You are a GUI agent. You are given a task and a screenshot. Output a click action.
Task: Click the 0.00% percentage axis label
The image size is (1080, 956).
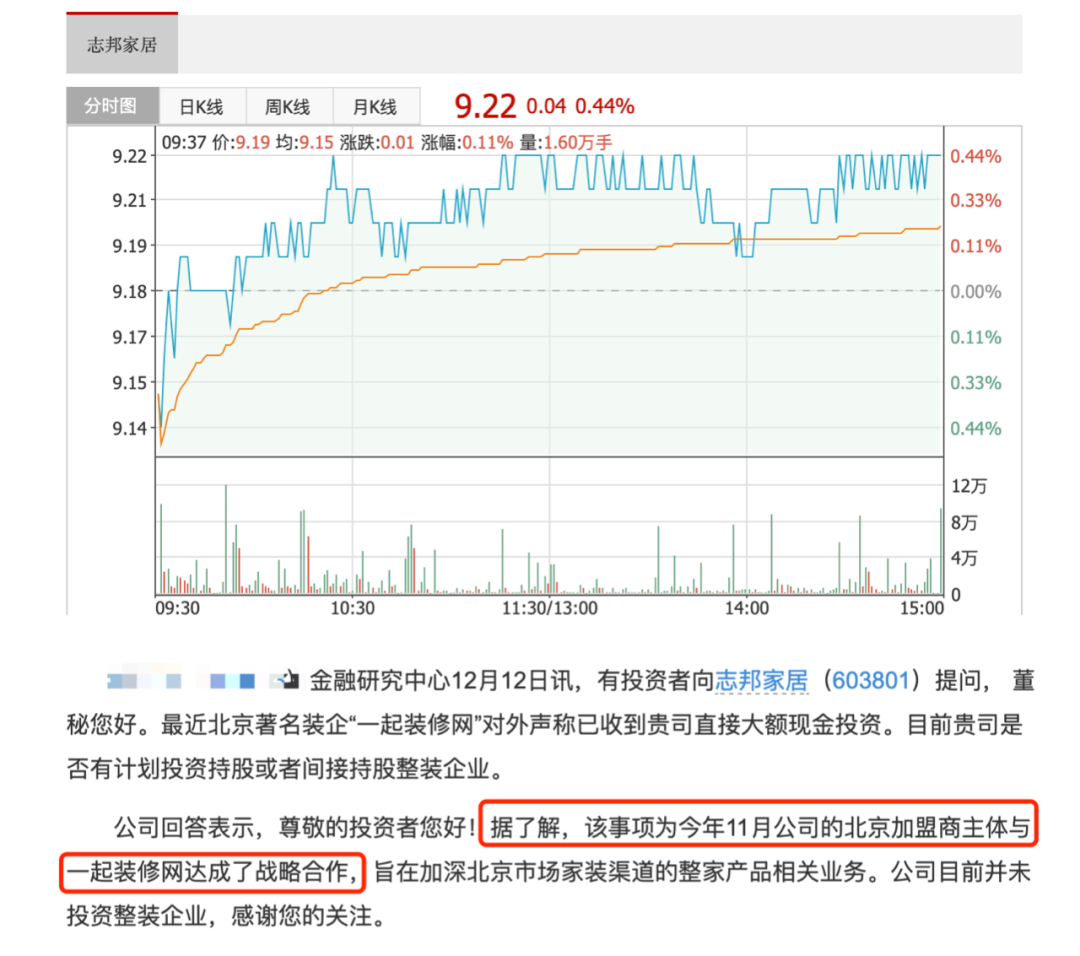pos(975,292)
